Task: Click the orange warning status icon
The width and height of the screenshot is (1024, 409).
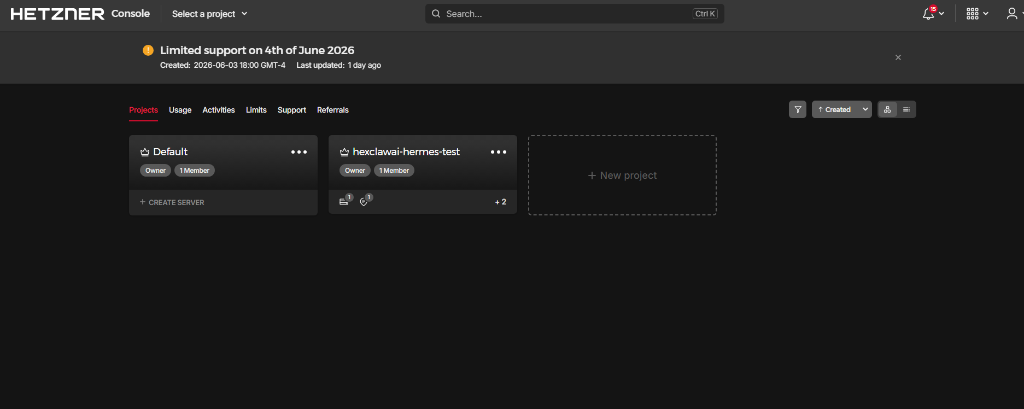Action: click(x=148, y=50)
